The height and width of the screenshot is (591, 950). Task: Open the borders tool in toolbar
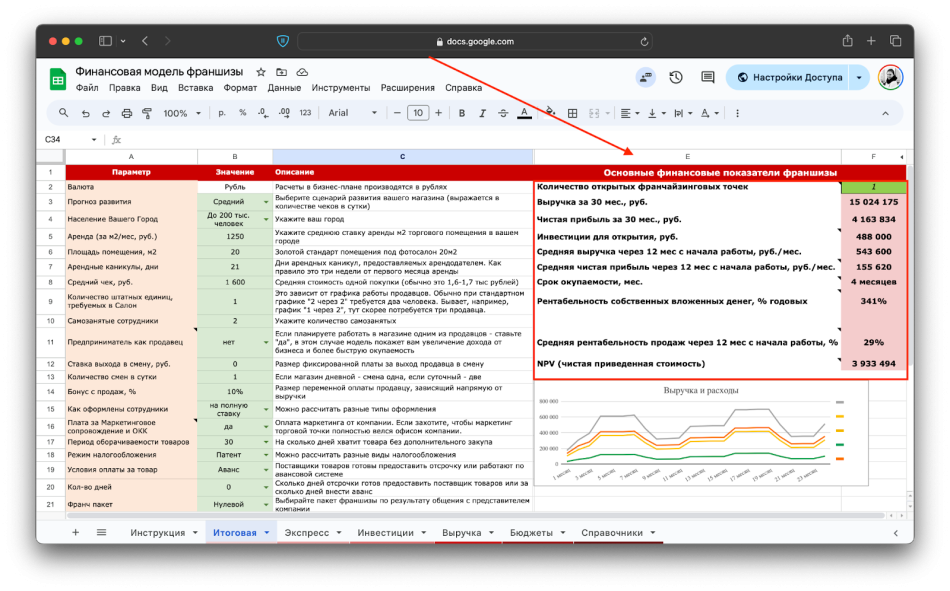point(570,113)
